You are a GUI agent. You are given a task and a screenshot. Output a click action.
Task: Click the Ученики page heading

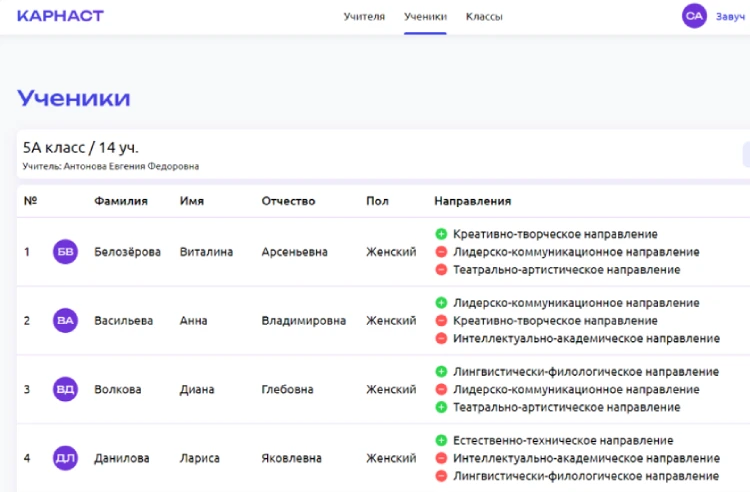pos(74,98)
